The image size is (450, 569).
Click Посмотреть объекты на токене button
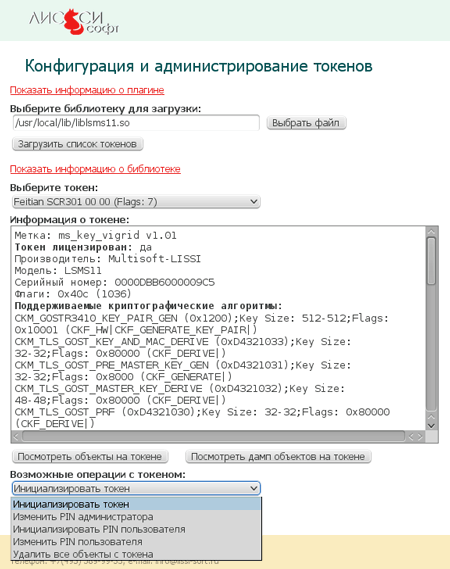pos(90,457)
